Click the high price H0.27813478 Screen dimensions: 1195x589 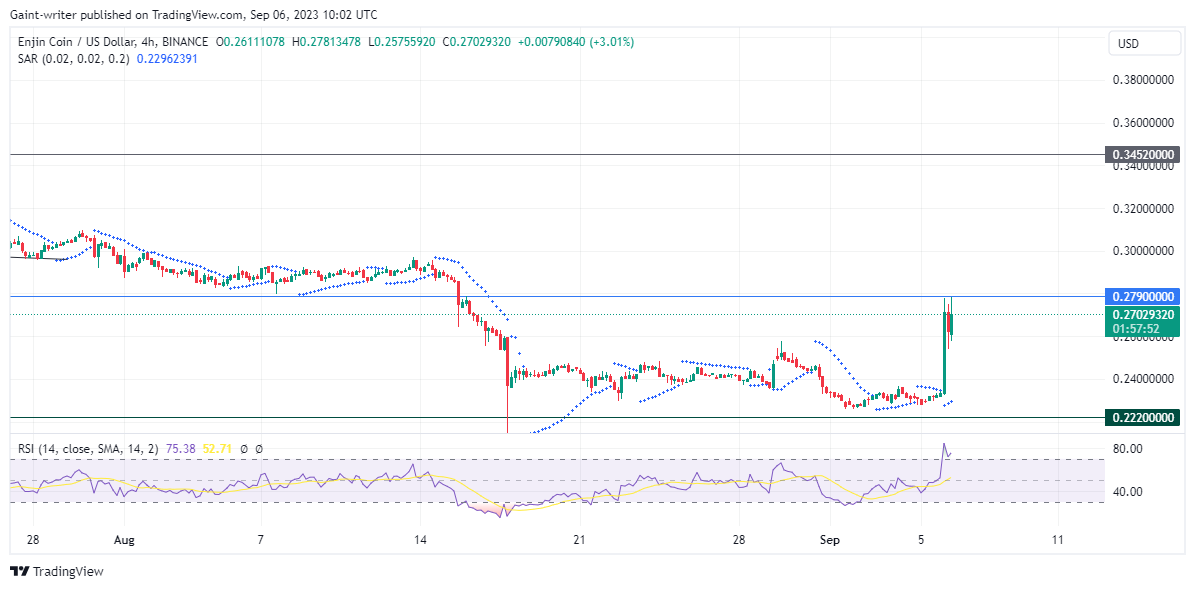point(327,43)
